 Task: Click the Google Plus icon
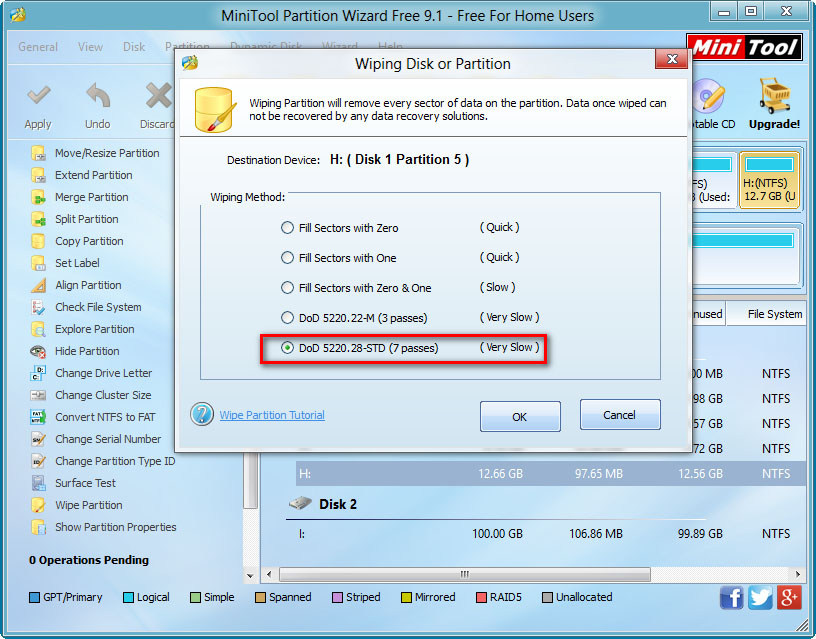pyautogui.click(x=789, y=597)
